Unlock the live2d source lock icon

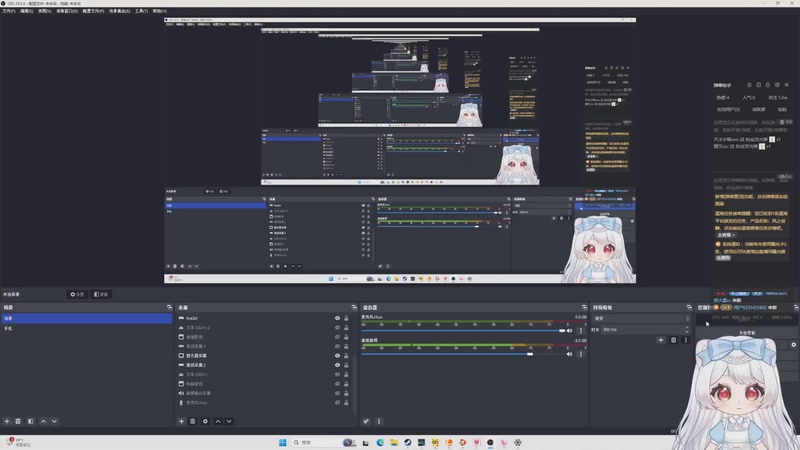coord(346,318)
